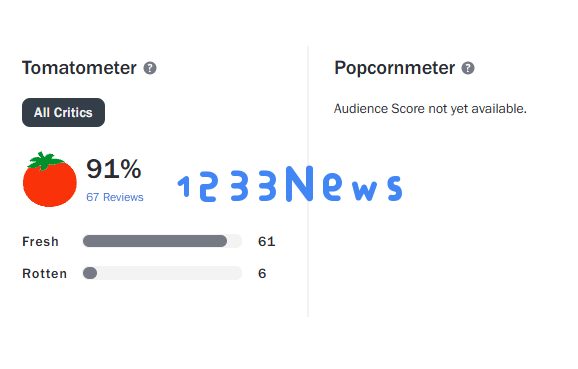Click the Popcornmeter help question mark icon
Viewport: 578px width, 369px height.
468,68
